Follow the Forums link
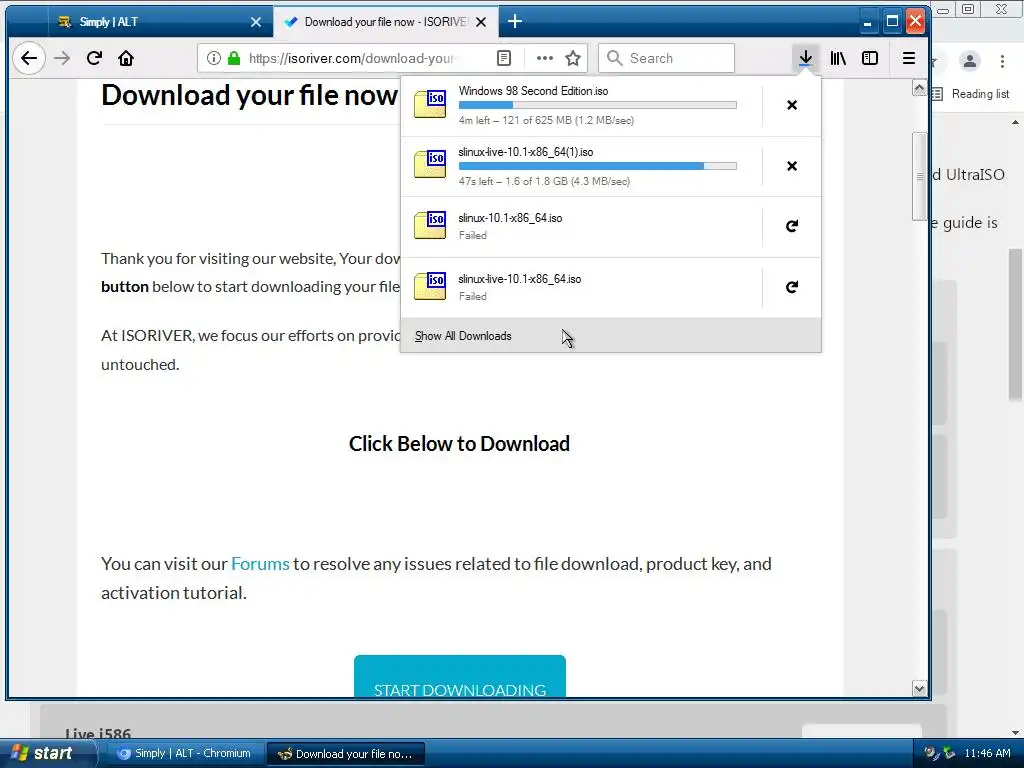The image size is (1024, 768). coord(260,564)
